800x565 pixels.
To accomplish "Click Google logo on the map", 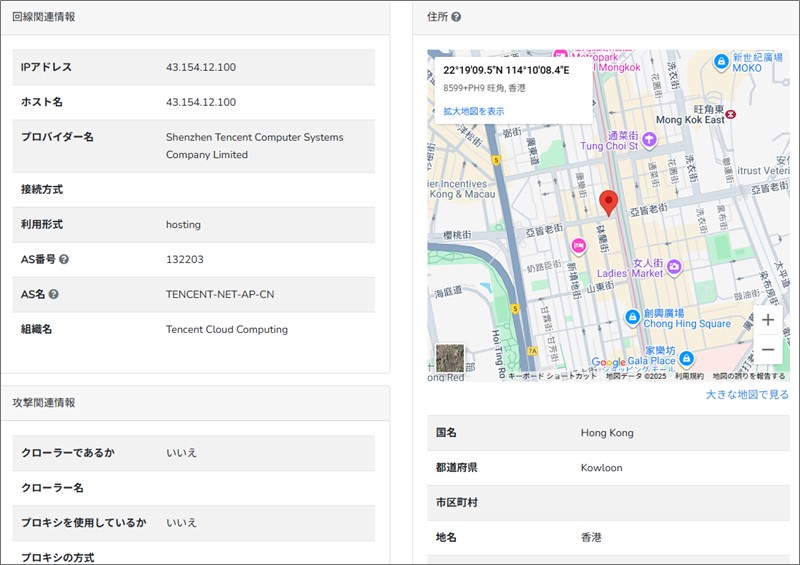I will tap(608, 362).
